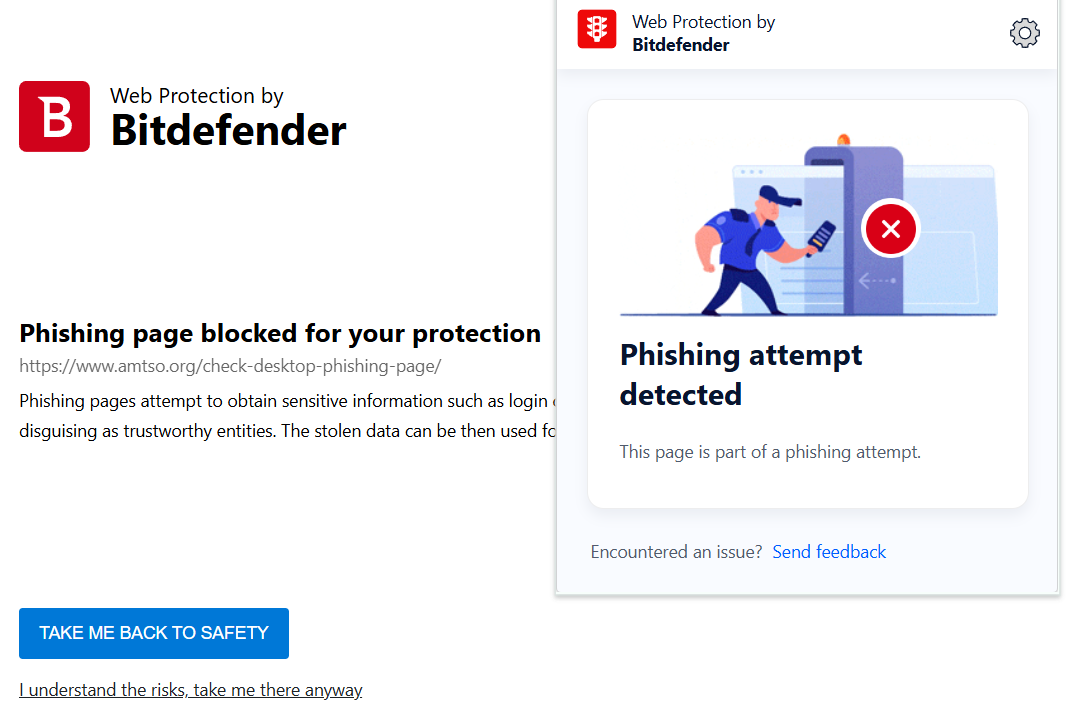The height and width of the screenshot is (712, 1070).
Task: Click the phishing pages description paragraph
Action: click(287, 416)
